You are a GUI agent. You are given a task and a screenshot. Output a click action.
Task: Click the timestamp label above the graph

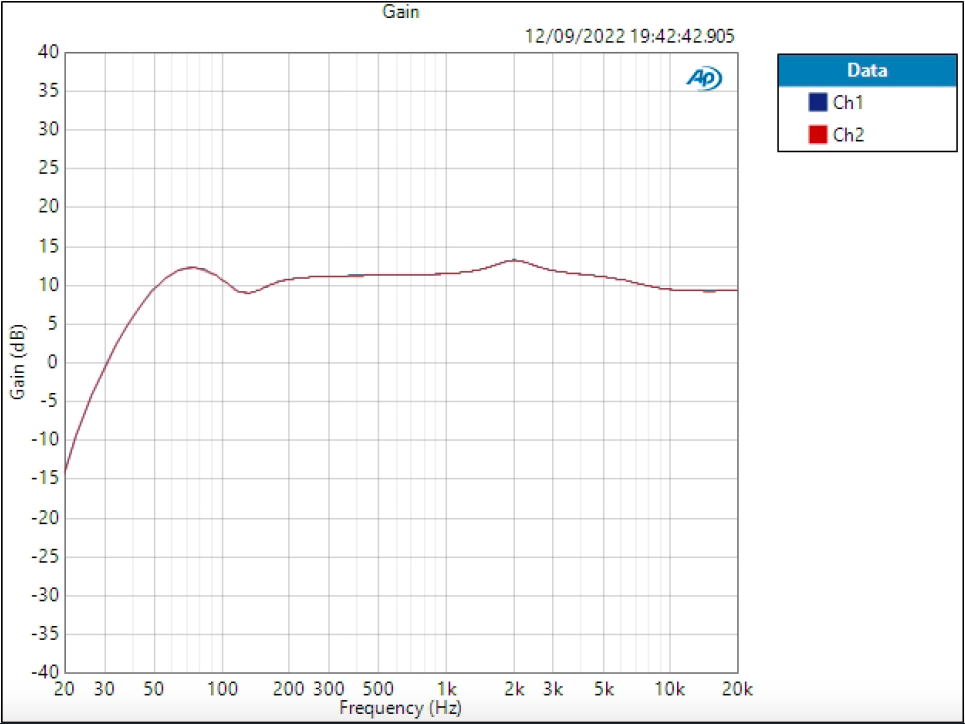pyautogui.click(x=630, y=34)
